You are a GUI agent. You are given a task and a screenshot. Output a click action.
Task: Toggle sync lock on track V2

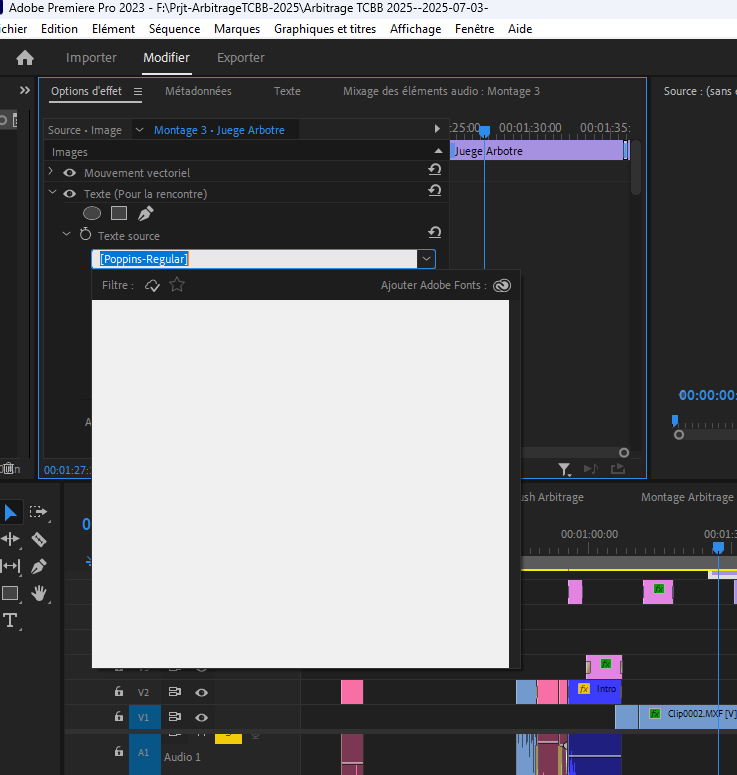174,692
